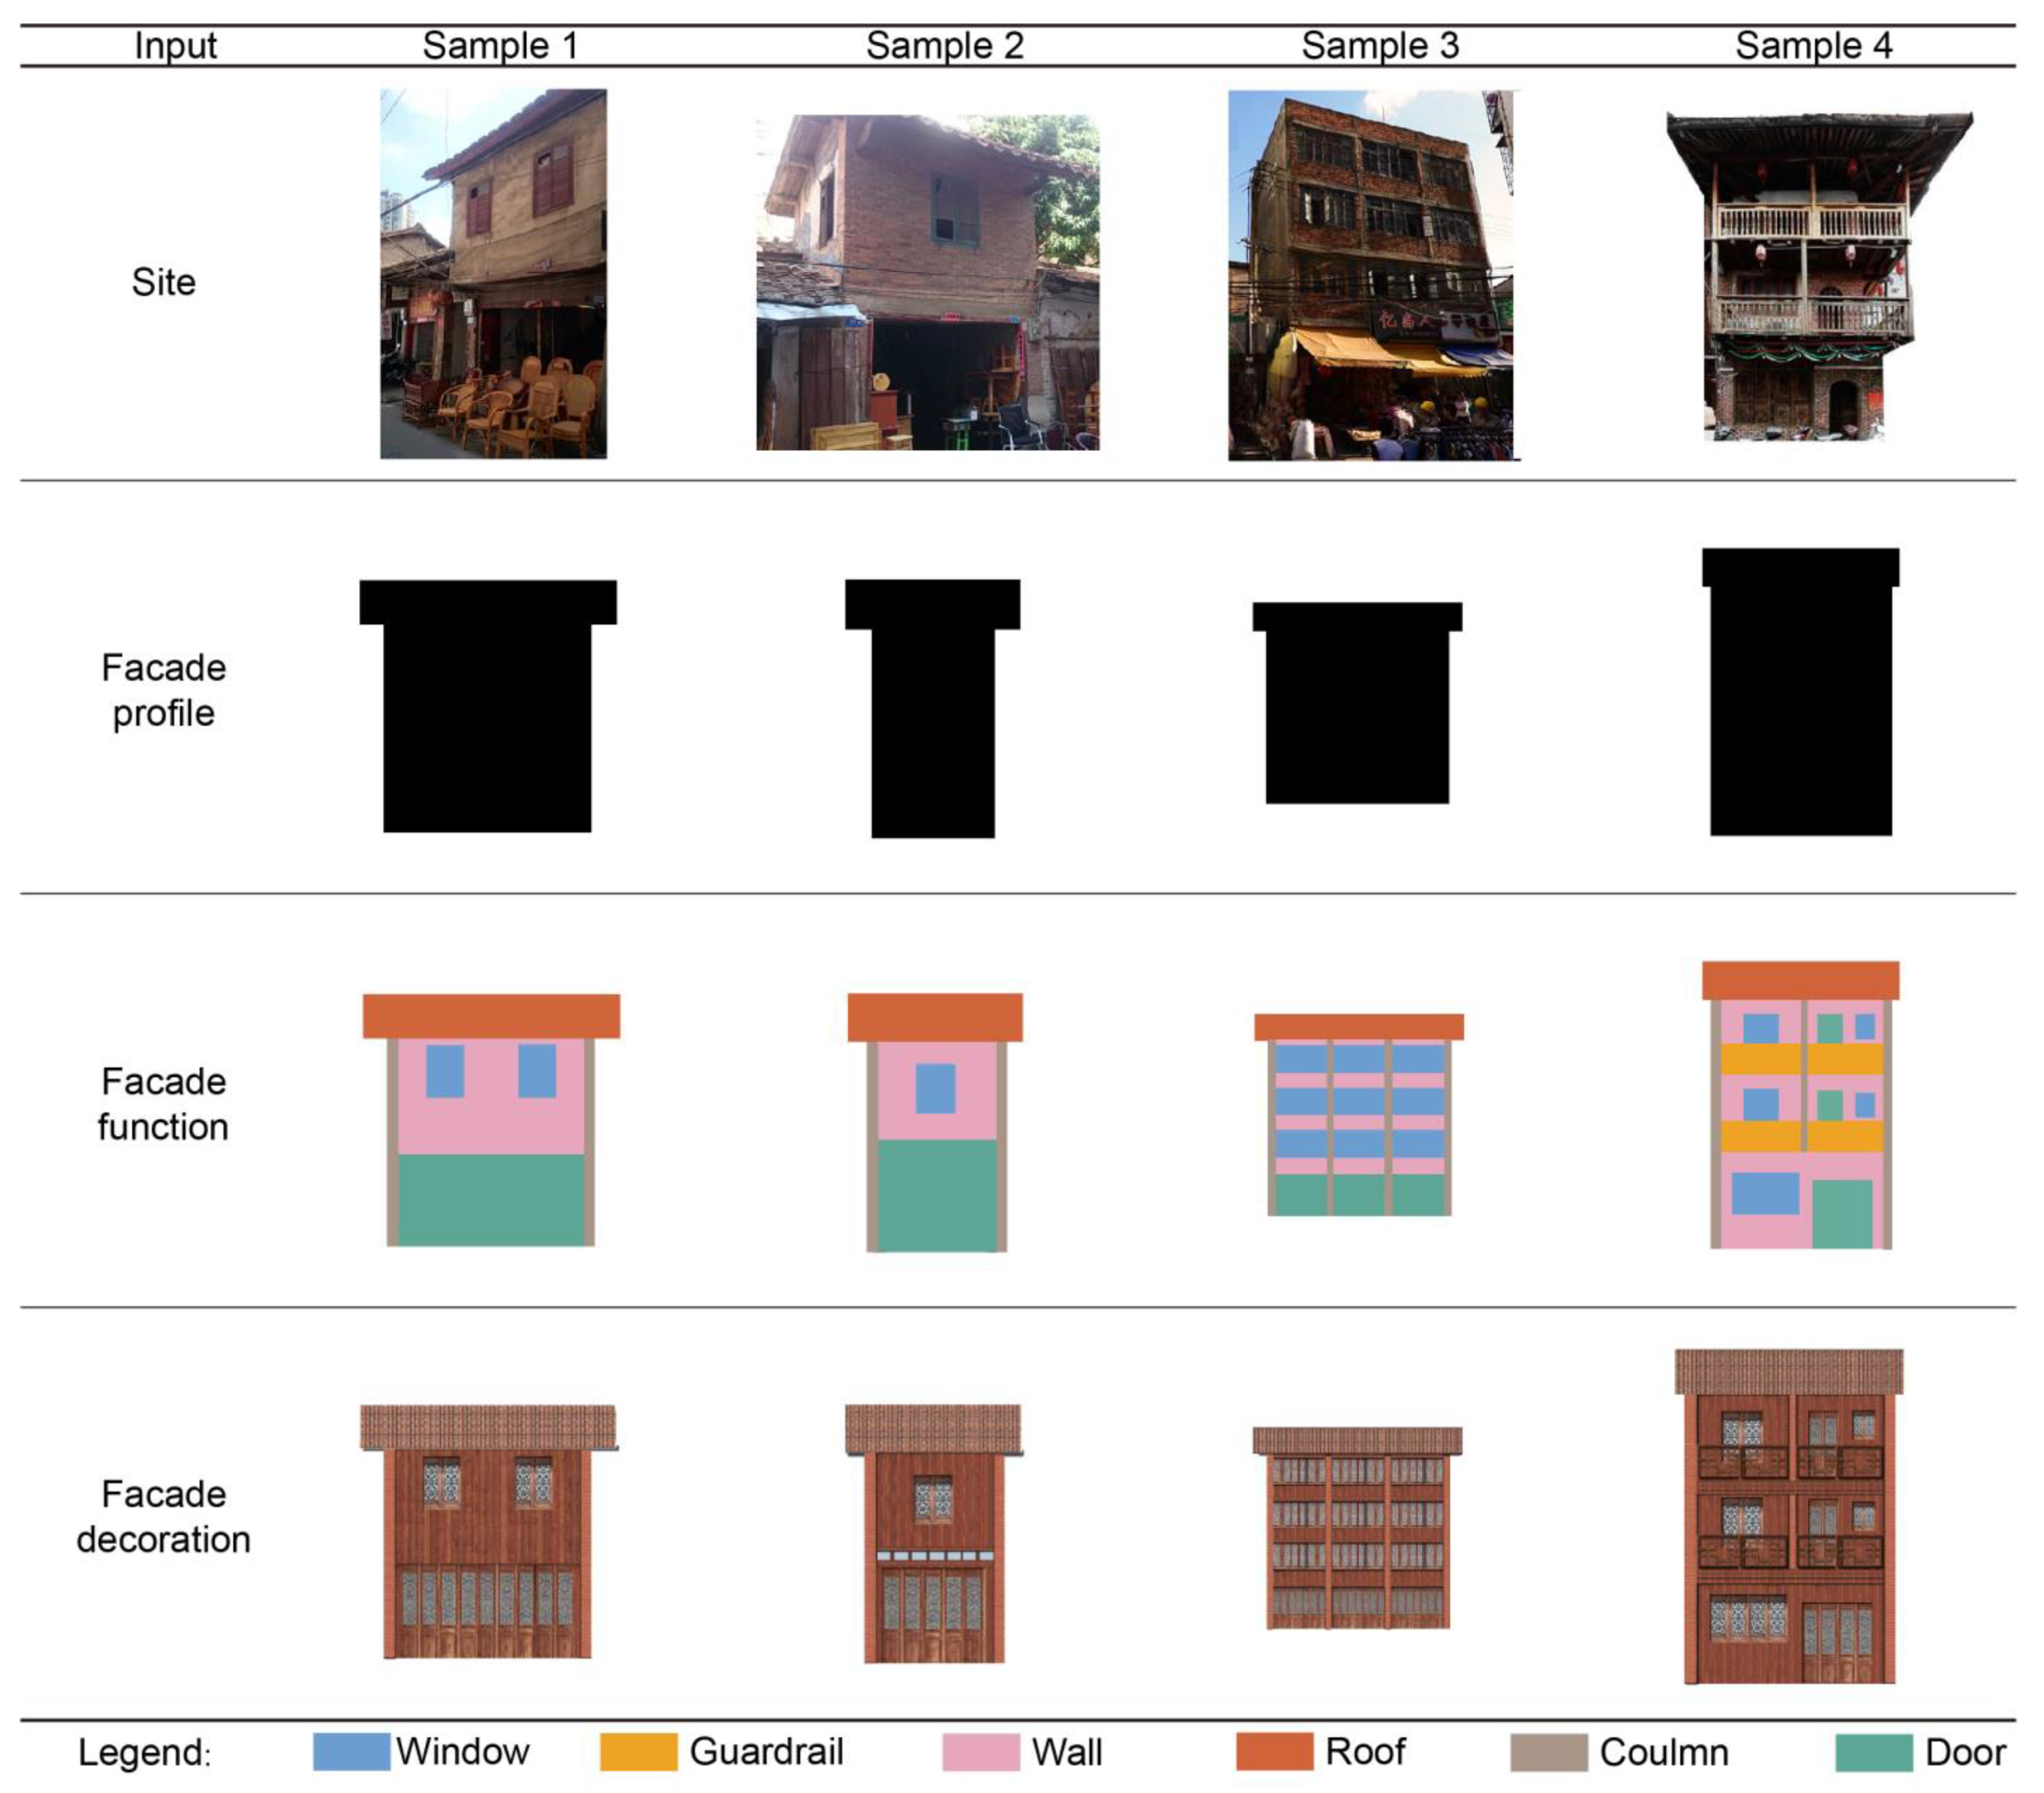Click the Sample 1 site photo
The image size is (2044, 1793).
click(492, 273)
